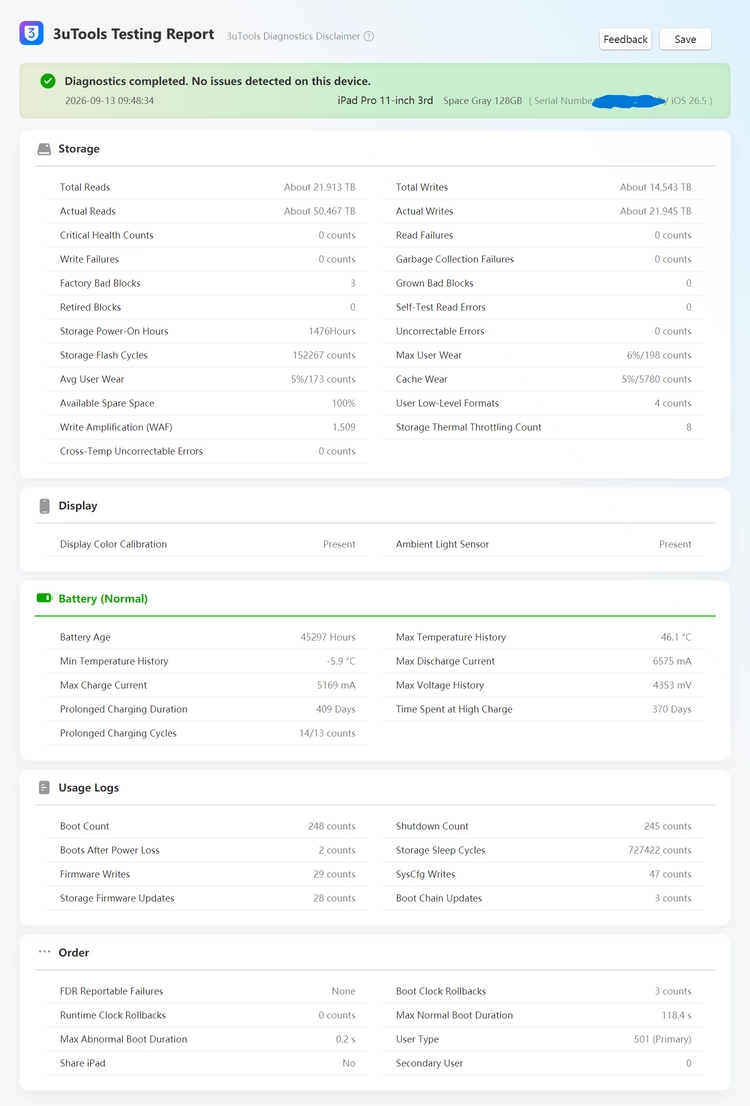Click the 152267 counts flash cycles value

point(324,355)
